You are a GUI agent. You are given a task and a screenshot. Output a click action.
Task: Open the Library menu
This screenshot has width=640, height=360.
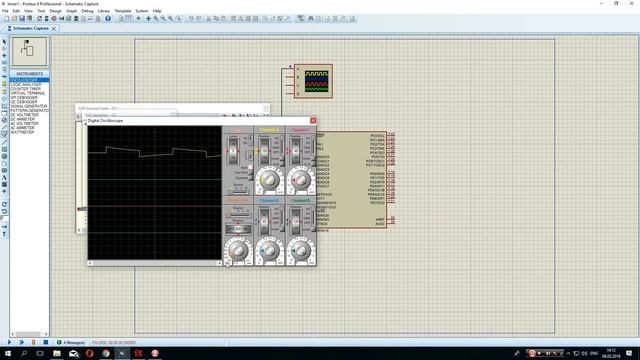pyautogui.click(x=104, y=11)
